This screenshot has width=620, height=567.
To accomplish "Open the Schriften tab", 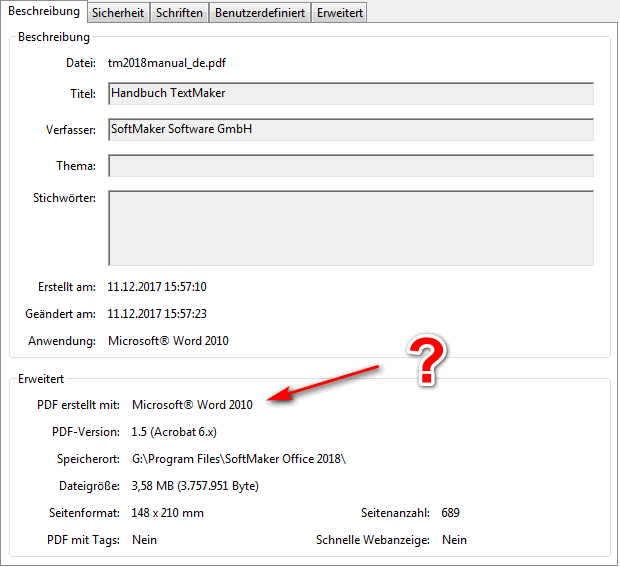I will (x=179, y=13).
